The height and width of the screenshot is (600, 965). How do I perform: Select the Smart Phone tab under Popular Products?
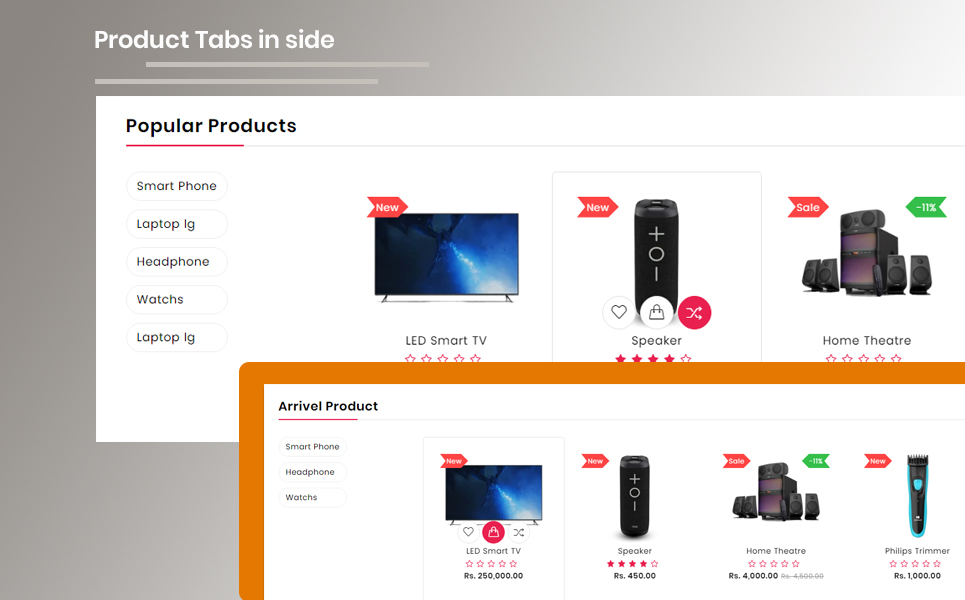pos(177,186)
